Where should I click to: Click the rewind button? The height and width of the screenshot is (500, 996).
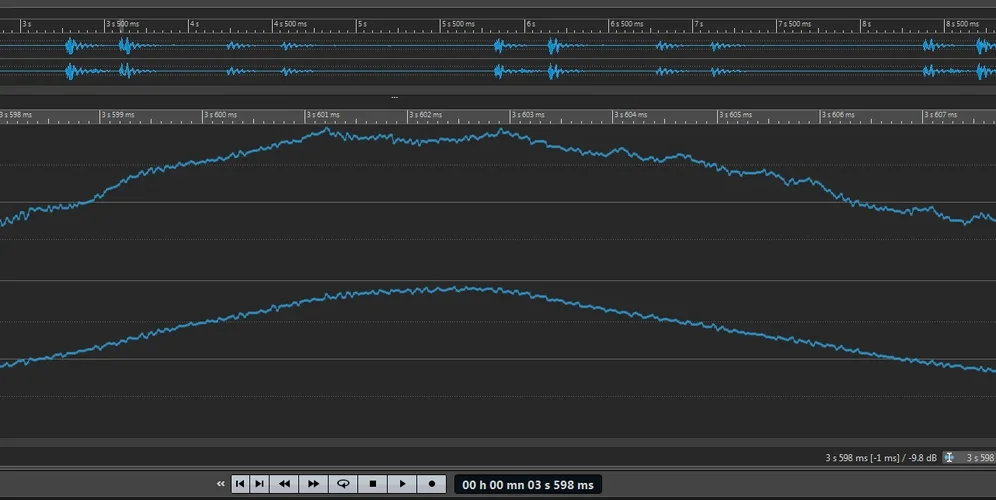click(x=284, y=484)
